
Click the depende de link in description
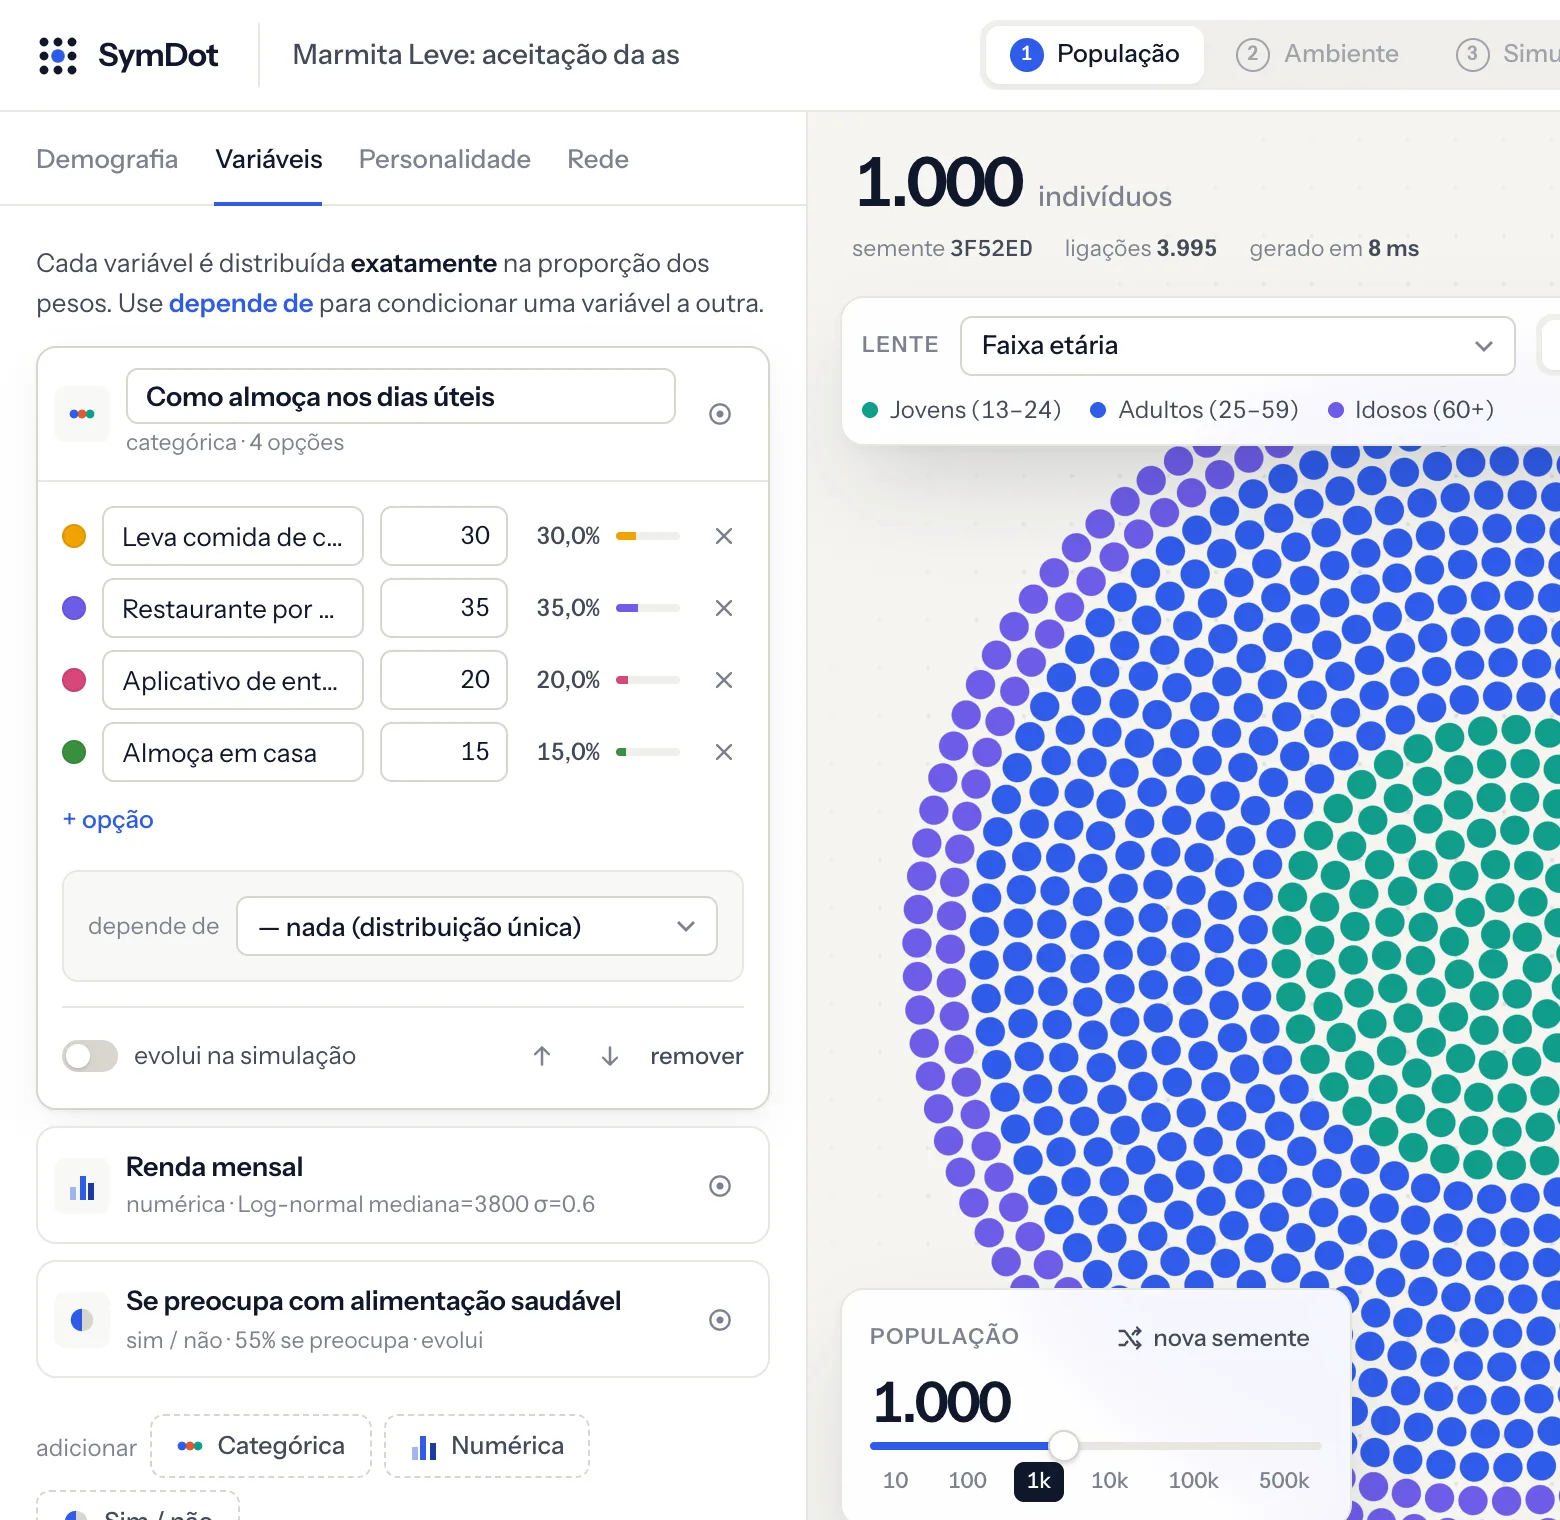[x=241, y=303]
